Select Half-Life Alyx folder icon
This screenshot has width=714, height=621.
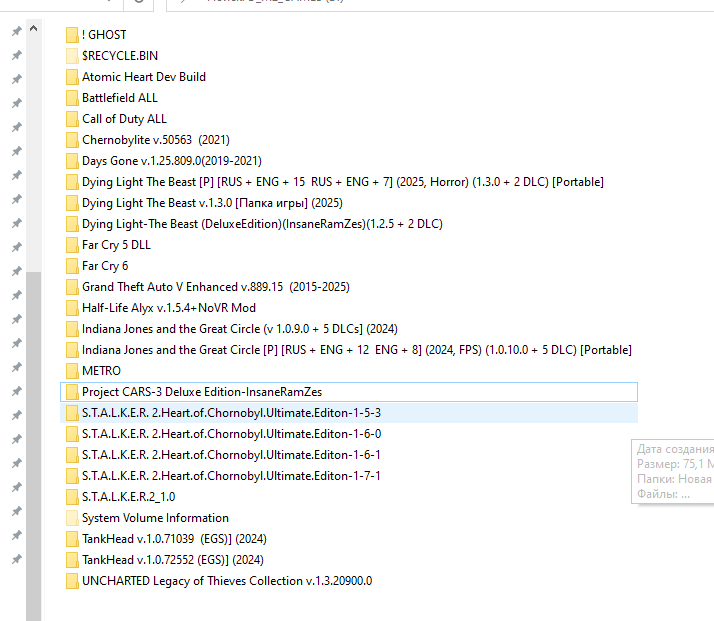(x=72, y=308)
